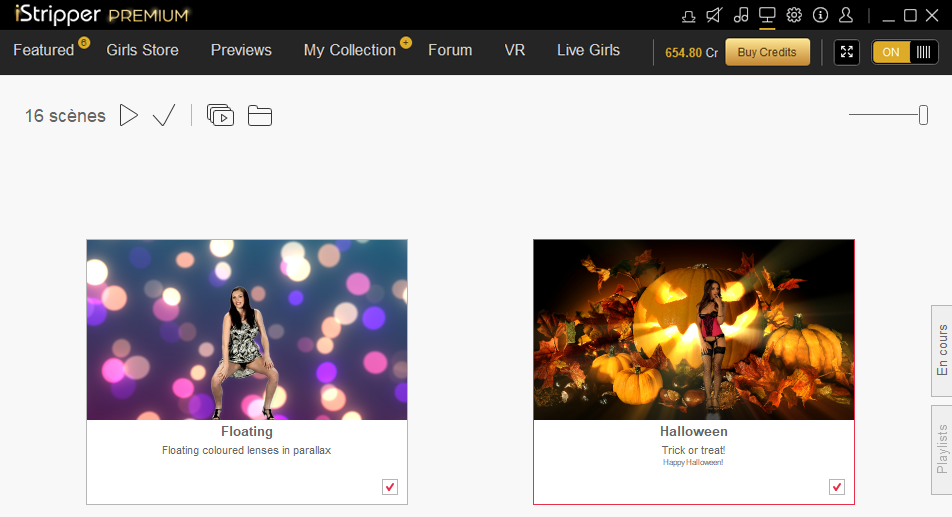Toggle the ON switch off
952x517 pixels.
point(905,52)
